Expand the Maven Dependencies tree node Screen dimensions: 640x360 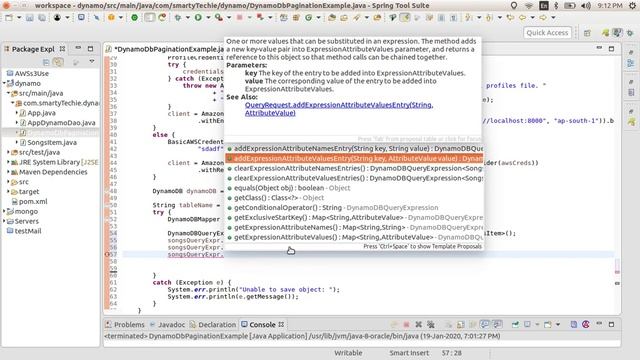[9, 172]
